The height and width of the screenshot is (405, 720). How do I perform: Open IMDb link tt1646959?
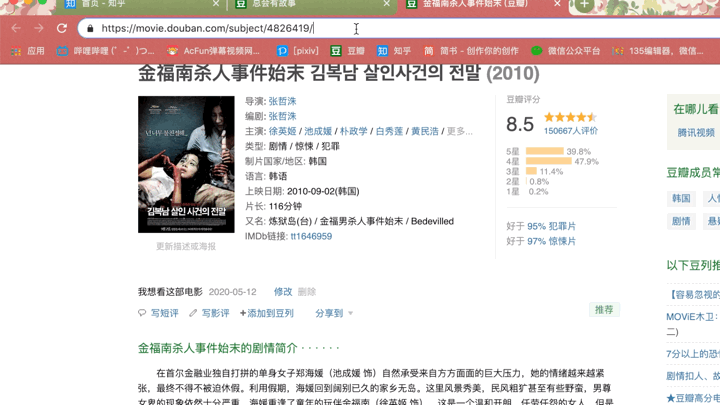[311, 236]
